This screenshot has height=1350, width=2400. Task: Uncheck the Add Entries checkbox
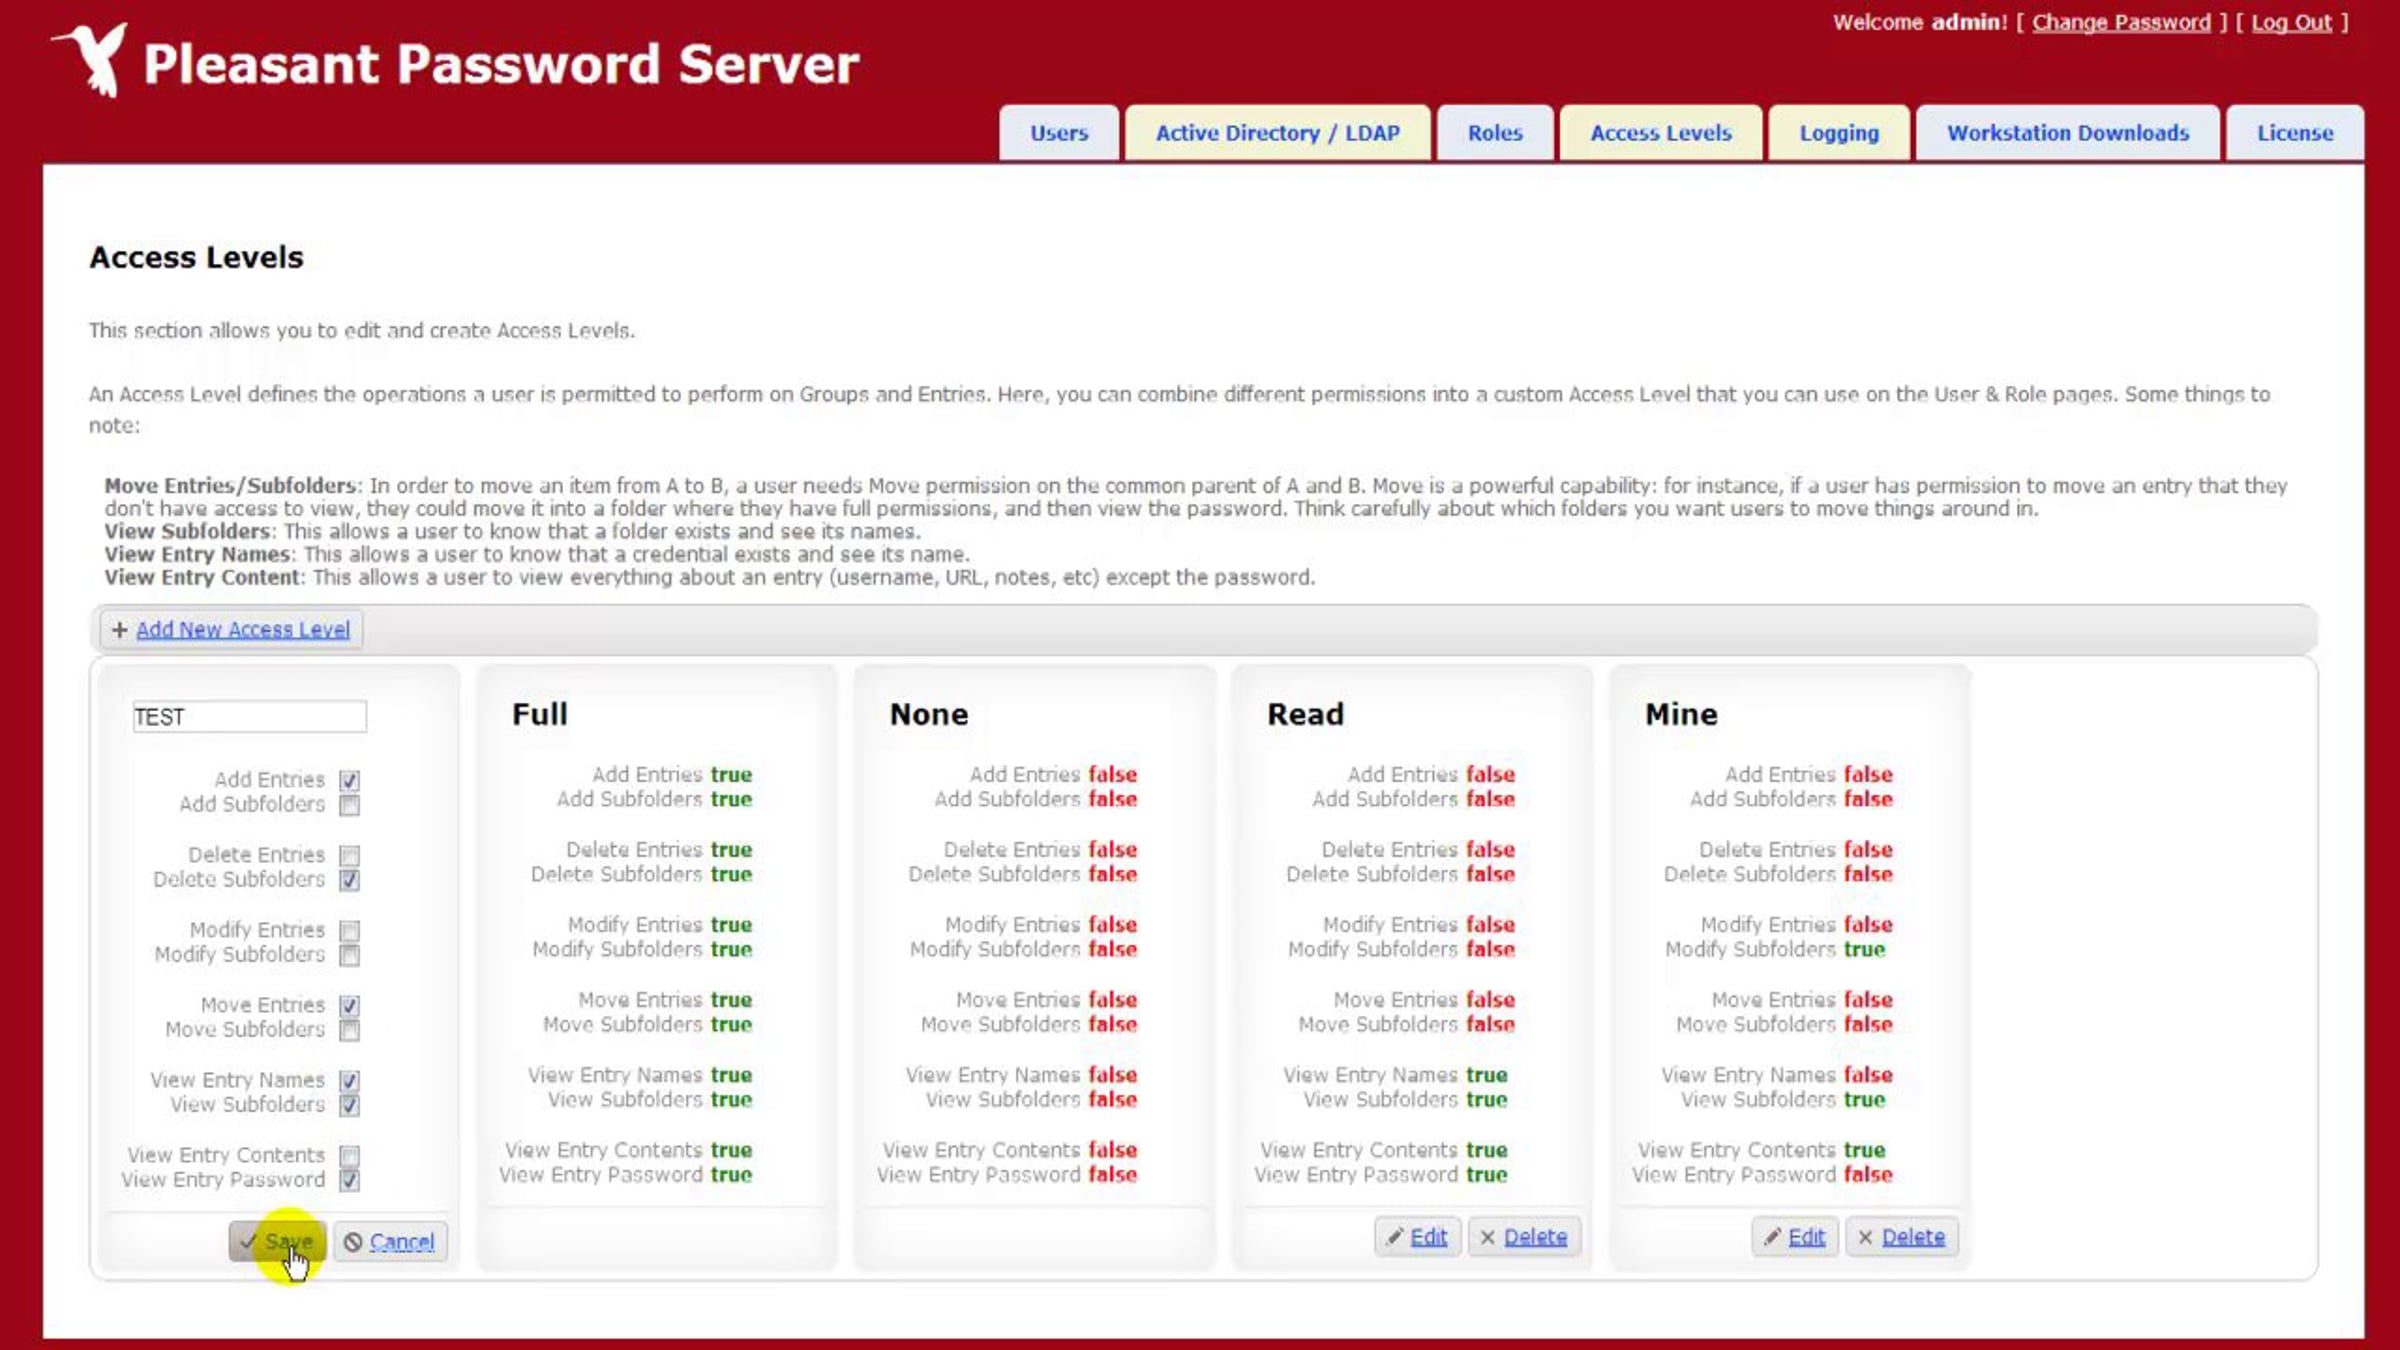pos(349,780)
